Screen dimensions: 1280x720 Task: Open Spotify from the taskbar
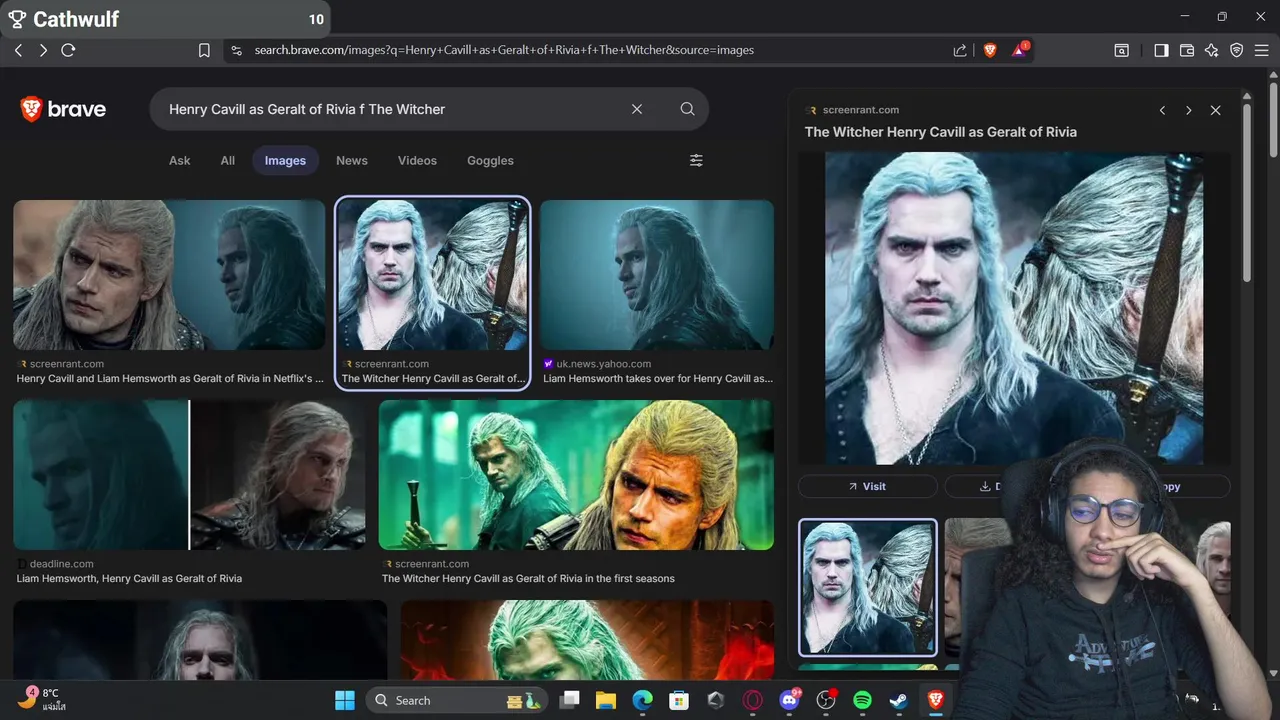click(862, 700)
